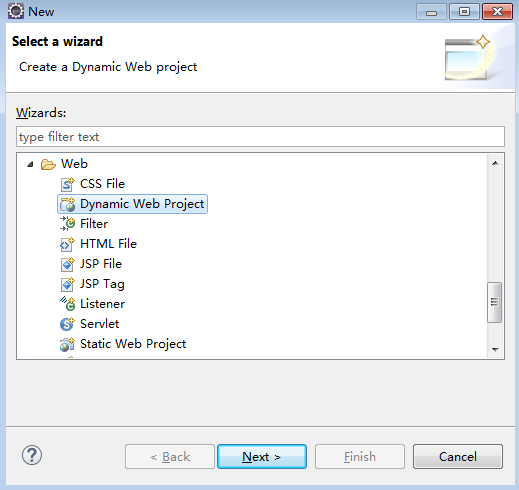Click the scrollbar down arrow in wizard list
This screenshot has height=490, width=519.
coord(495,349)
